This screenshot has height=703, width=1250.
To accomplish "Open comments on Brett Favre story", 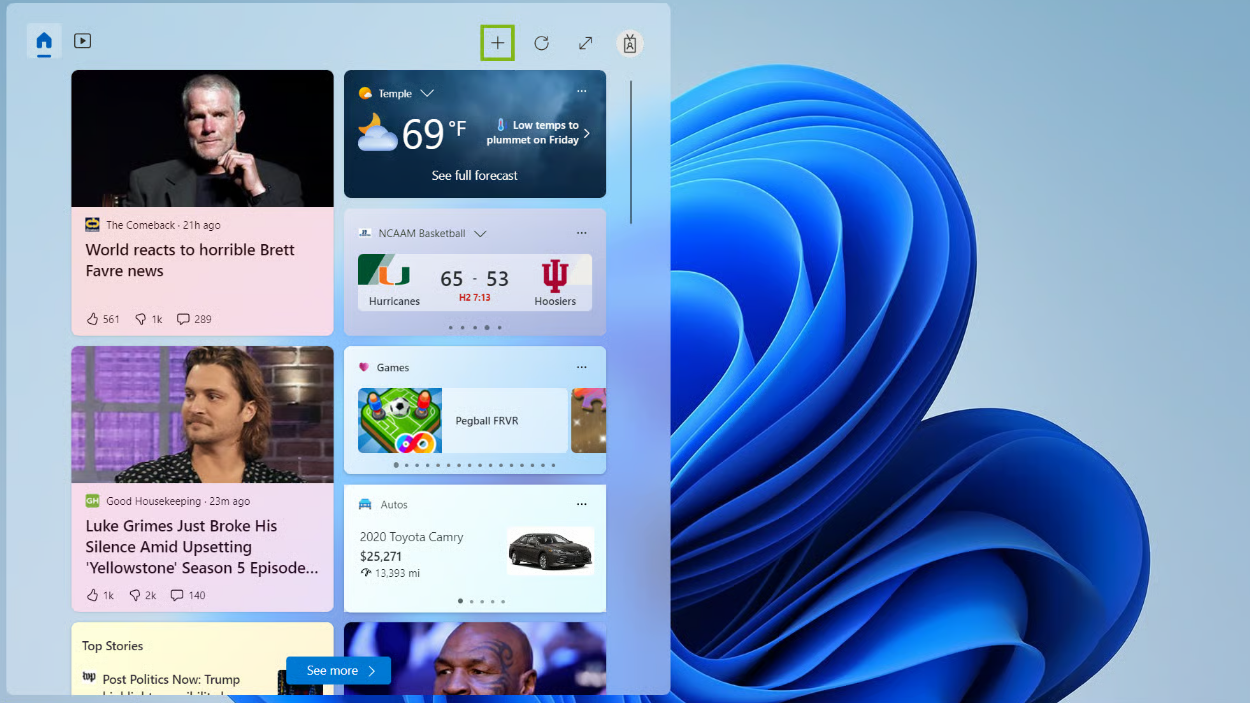I will (194, 319).
